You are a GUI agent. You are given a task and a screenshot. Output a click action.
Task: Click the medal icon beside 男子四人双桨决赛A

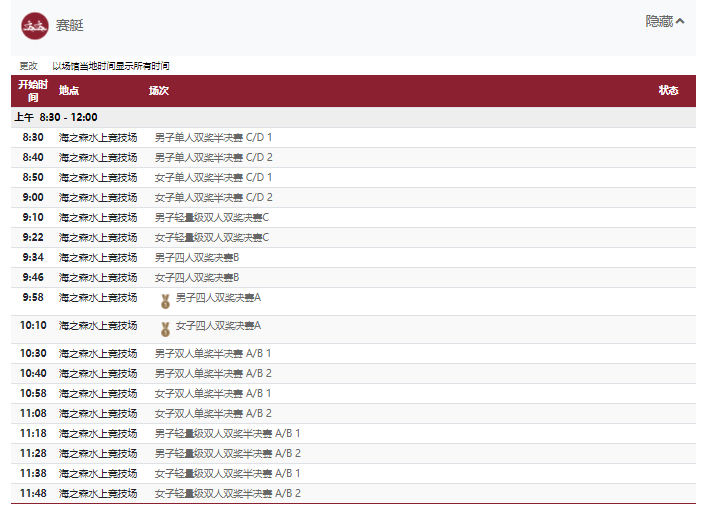pyautogui.click(x=165, y=301)
